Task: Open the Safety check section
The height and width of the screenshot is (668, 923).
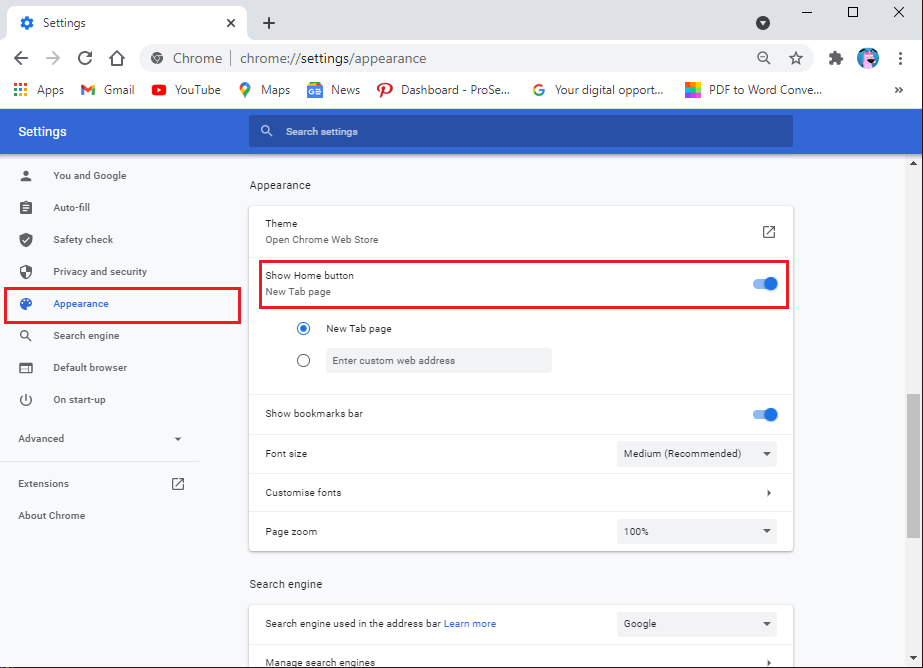Action: pyautogui.click(x=83, y=240)
